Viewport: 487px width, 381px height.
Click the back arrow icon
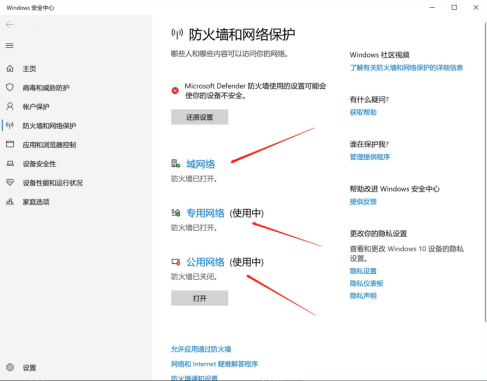pos(10,24)
